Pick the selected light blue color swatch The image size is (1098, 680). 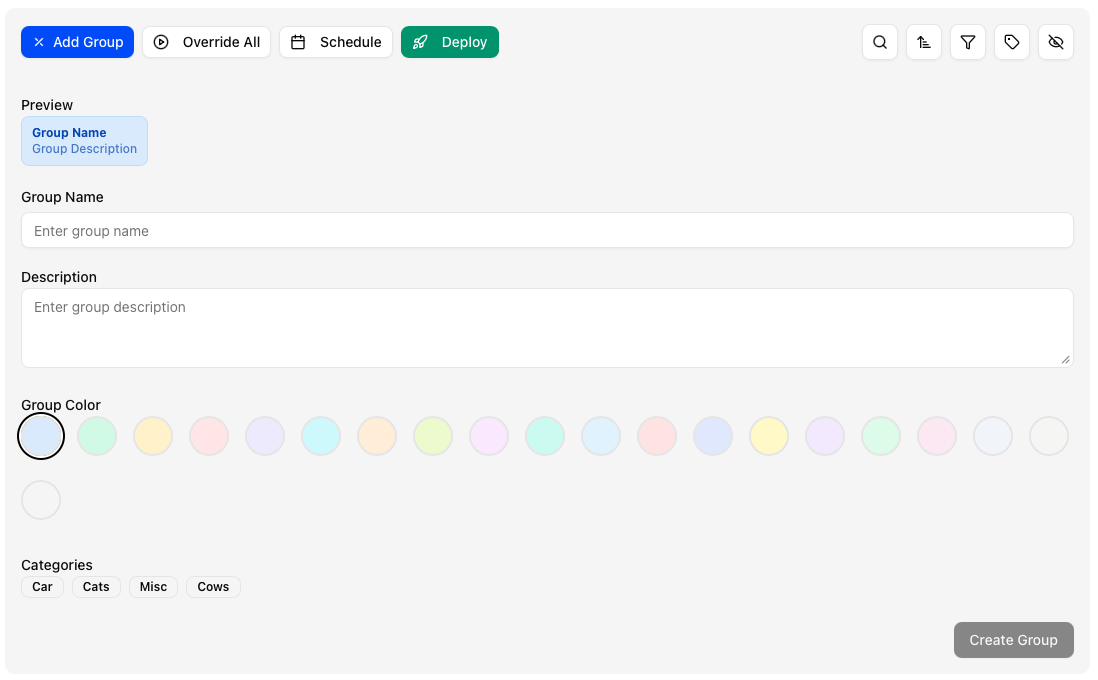[x=41, y=436]
